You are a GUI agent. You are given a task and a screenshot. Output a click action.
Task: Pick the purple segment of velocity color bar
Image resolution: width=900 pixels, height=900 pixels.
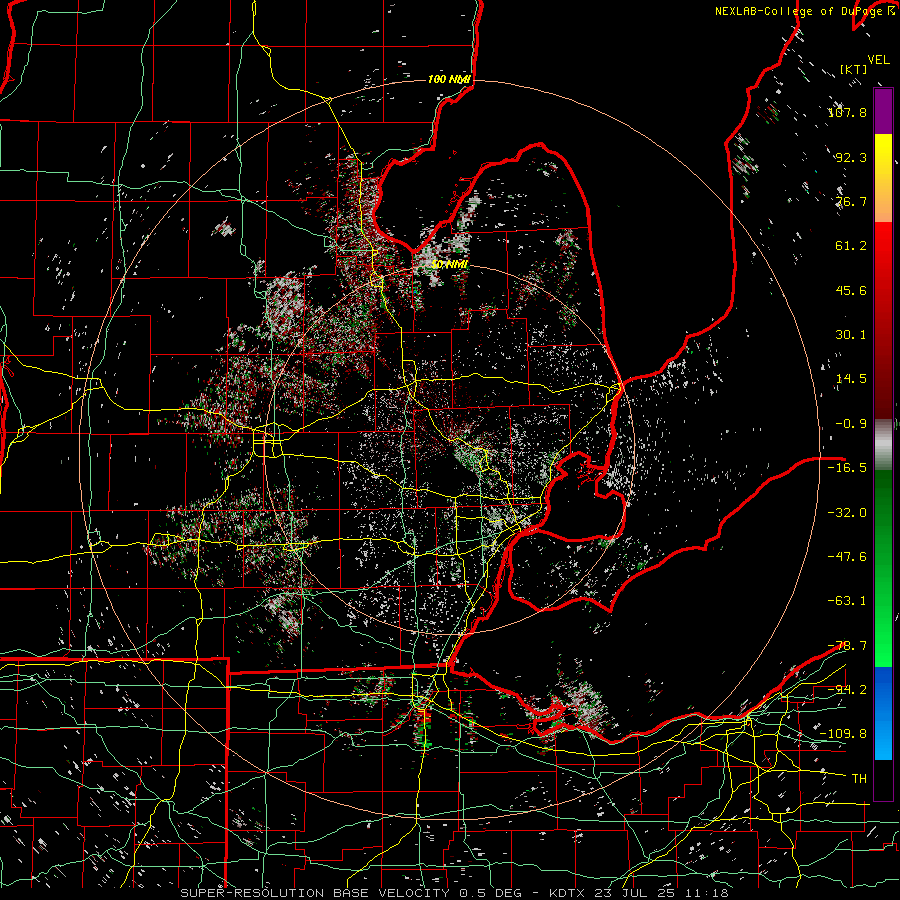[x=883, y=111]
